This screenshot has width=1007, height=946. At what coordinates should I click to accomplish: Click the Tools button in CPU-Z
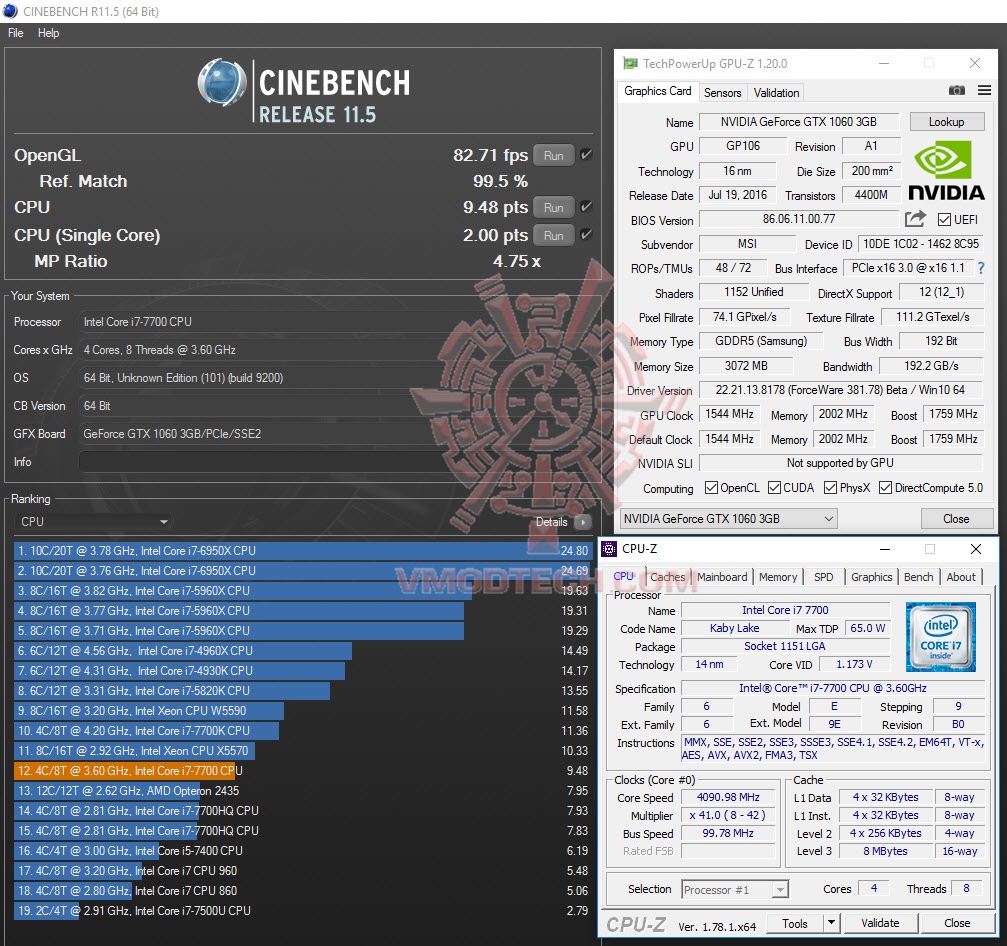(794, 923)
